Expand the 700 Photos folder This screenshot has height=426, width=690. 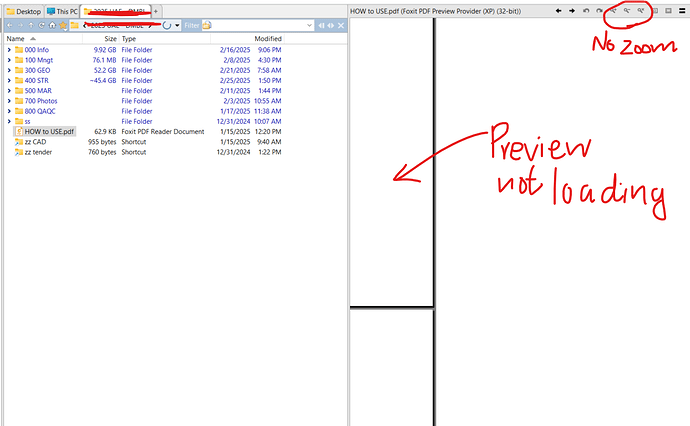[9, 101]
